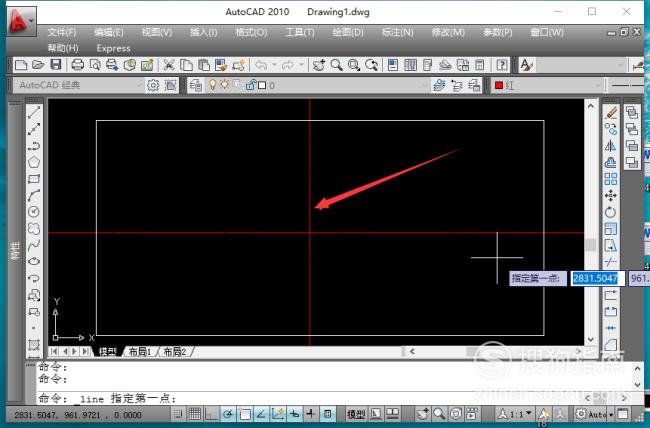Image resolution: width=650 pixels, height=428 pixels.
Task: Toggle Object Snap Tracking in status bar
Action: pos(261,414)
